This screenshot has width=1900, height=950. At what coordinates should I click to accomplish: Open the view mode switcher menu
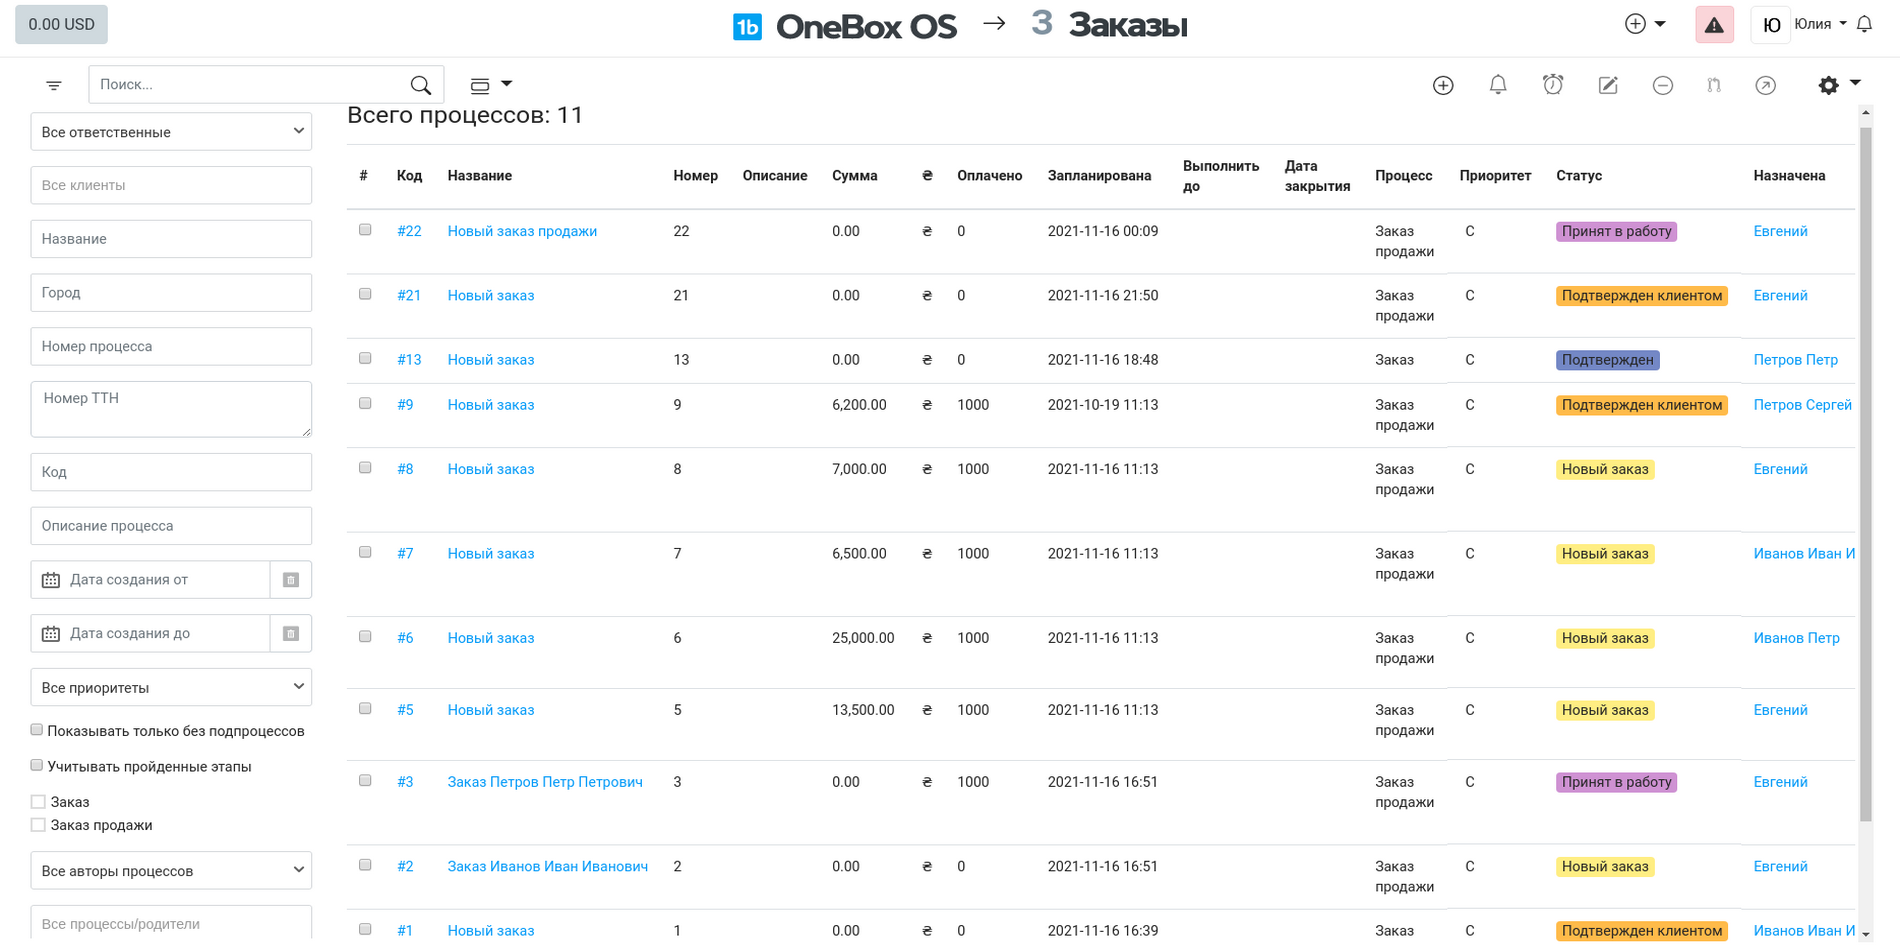(x=490, y=85)
